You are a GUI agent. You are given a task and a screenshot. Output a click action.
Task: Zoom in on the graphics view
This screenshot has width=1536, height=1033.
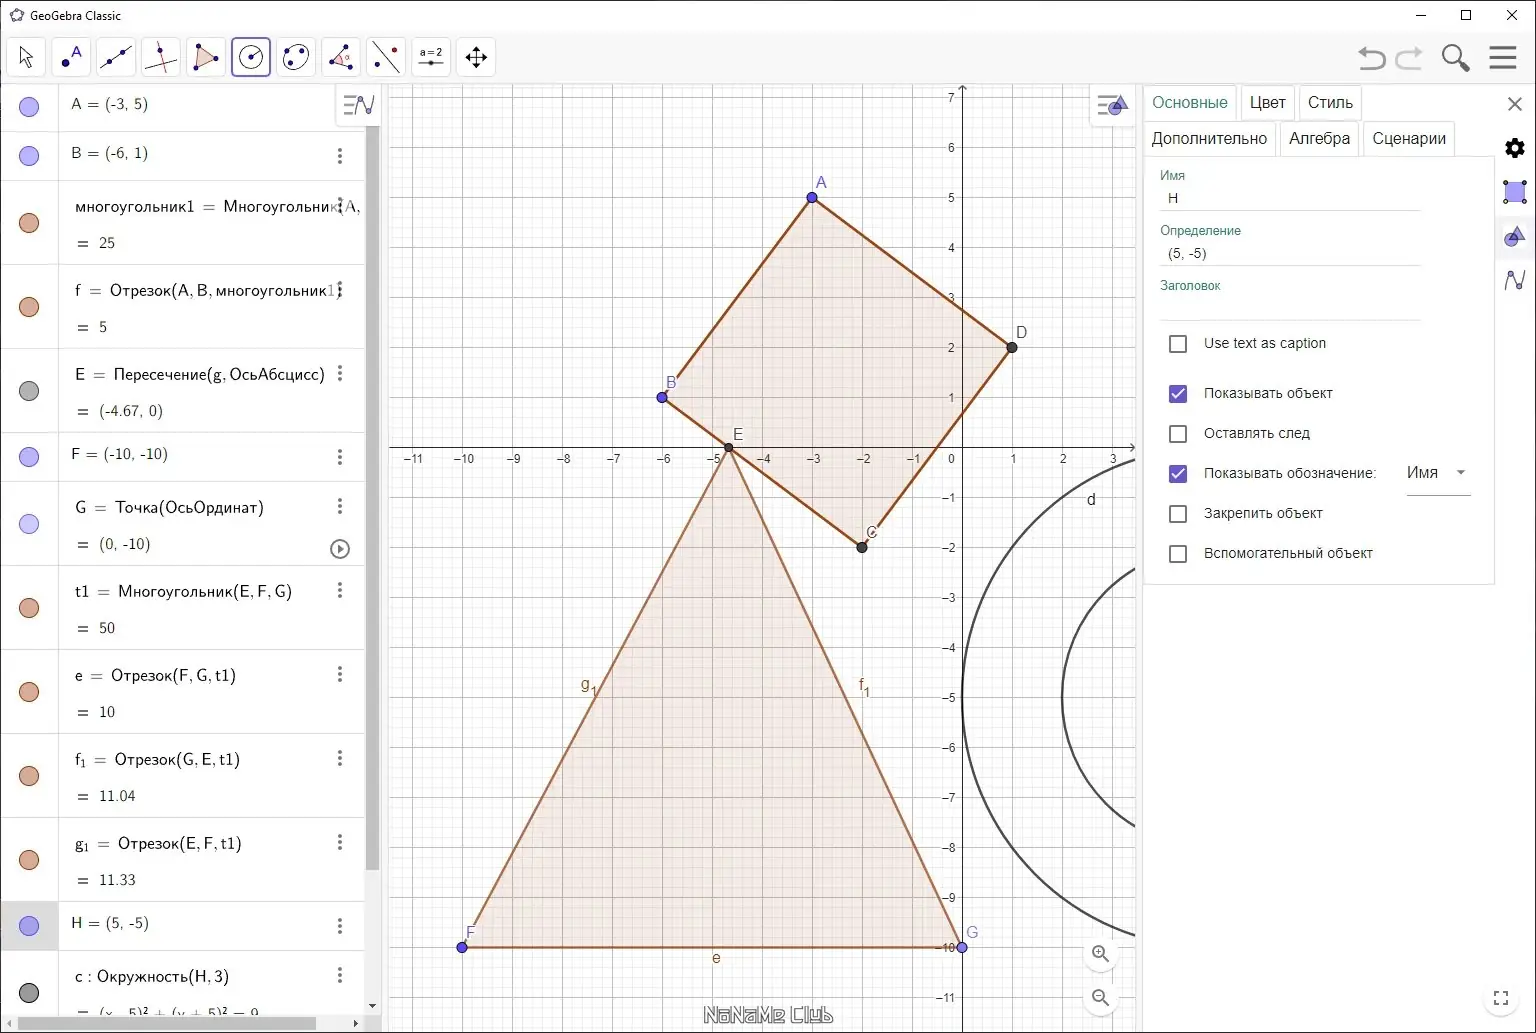coord(1101,954)
